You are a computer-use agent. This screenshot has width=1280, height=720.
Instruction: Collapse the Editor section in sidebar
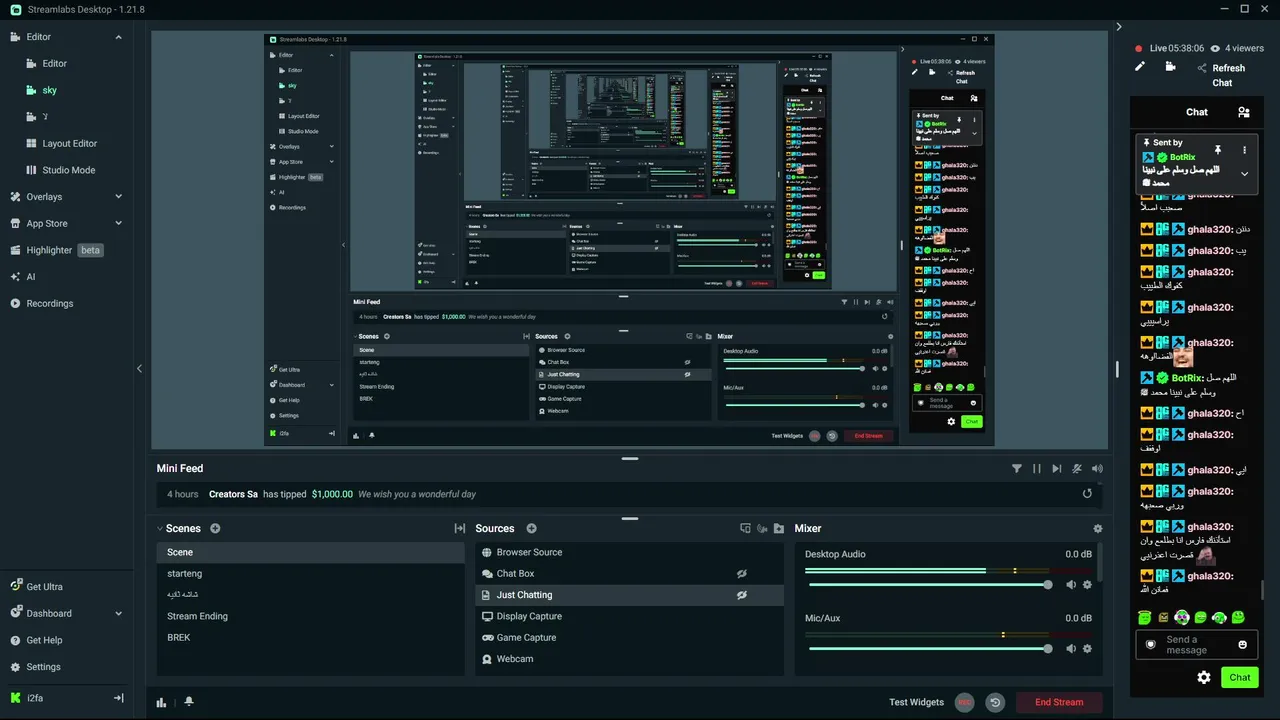[x=118, y=37]
